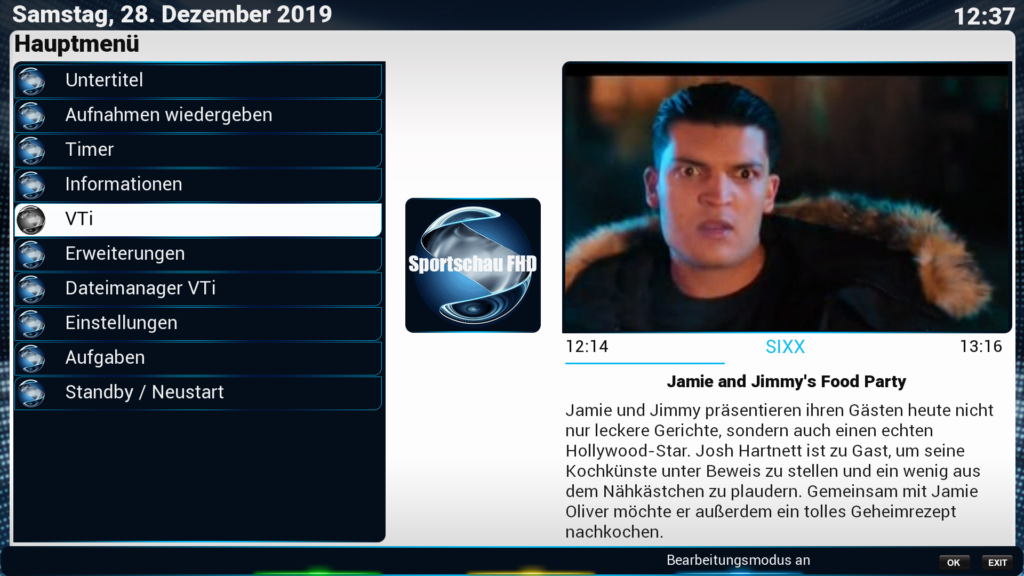Click the Sportschau FHD logo image

tap(473, 265)
